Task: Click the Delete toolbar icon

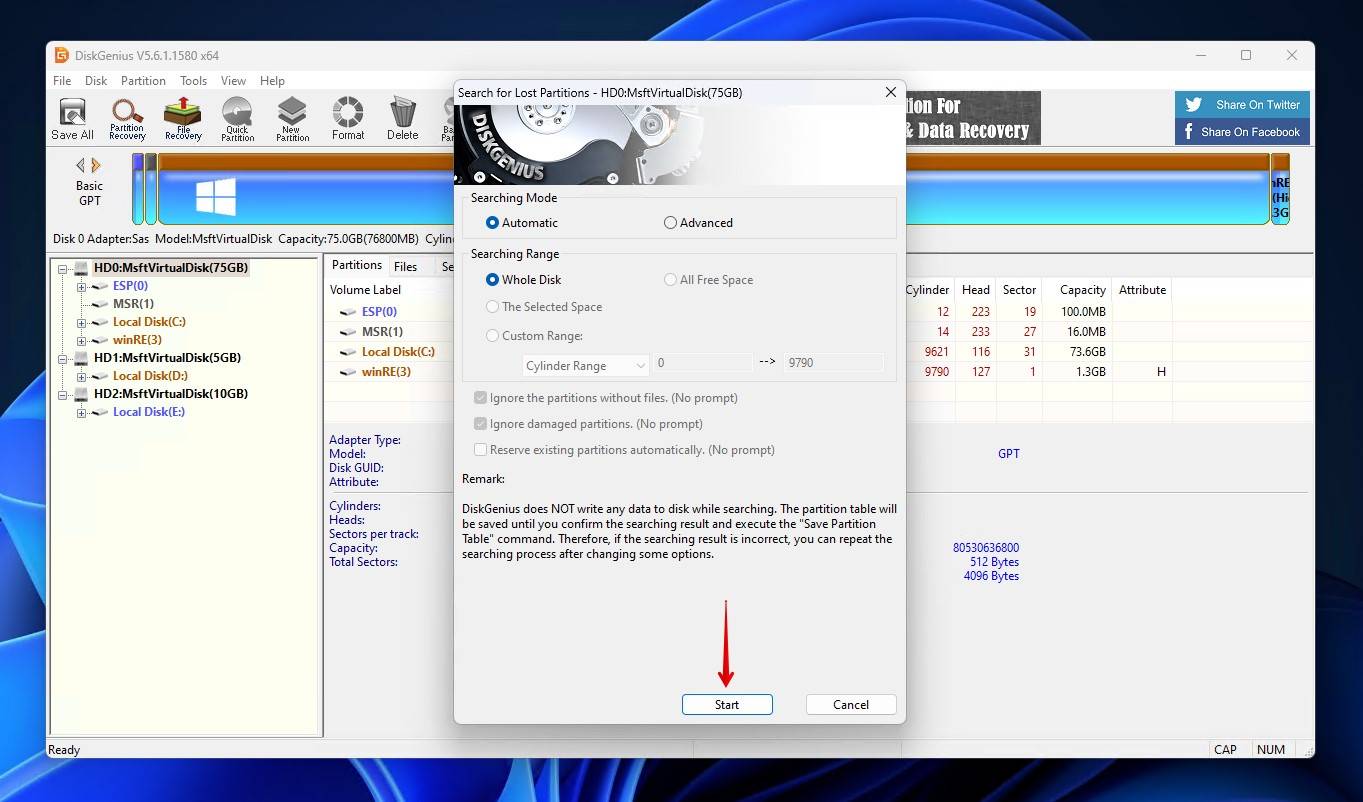Action: 403,119
